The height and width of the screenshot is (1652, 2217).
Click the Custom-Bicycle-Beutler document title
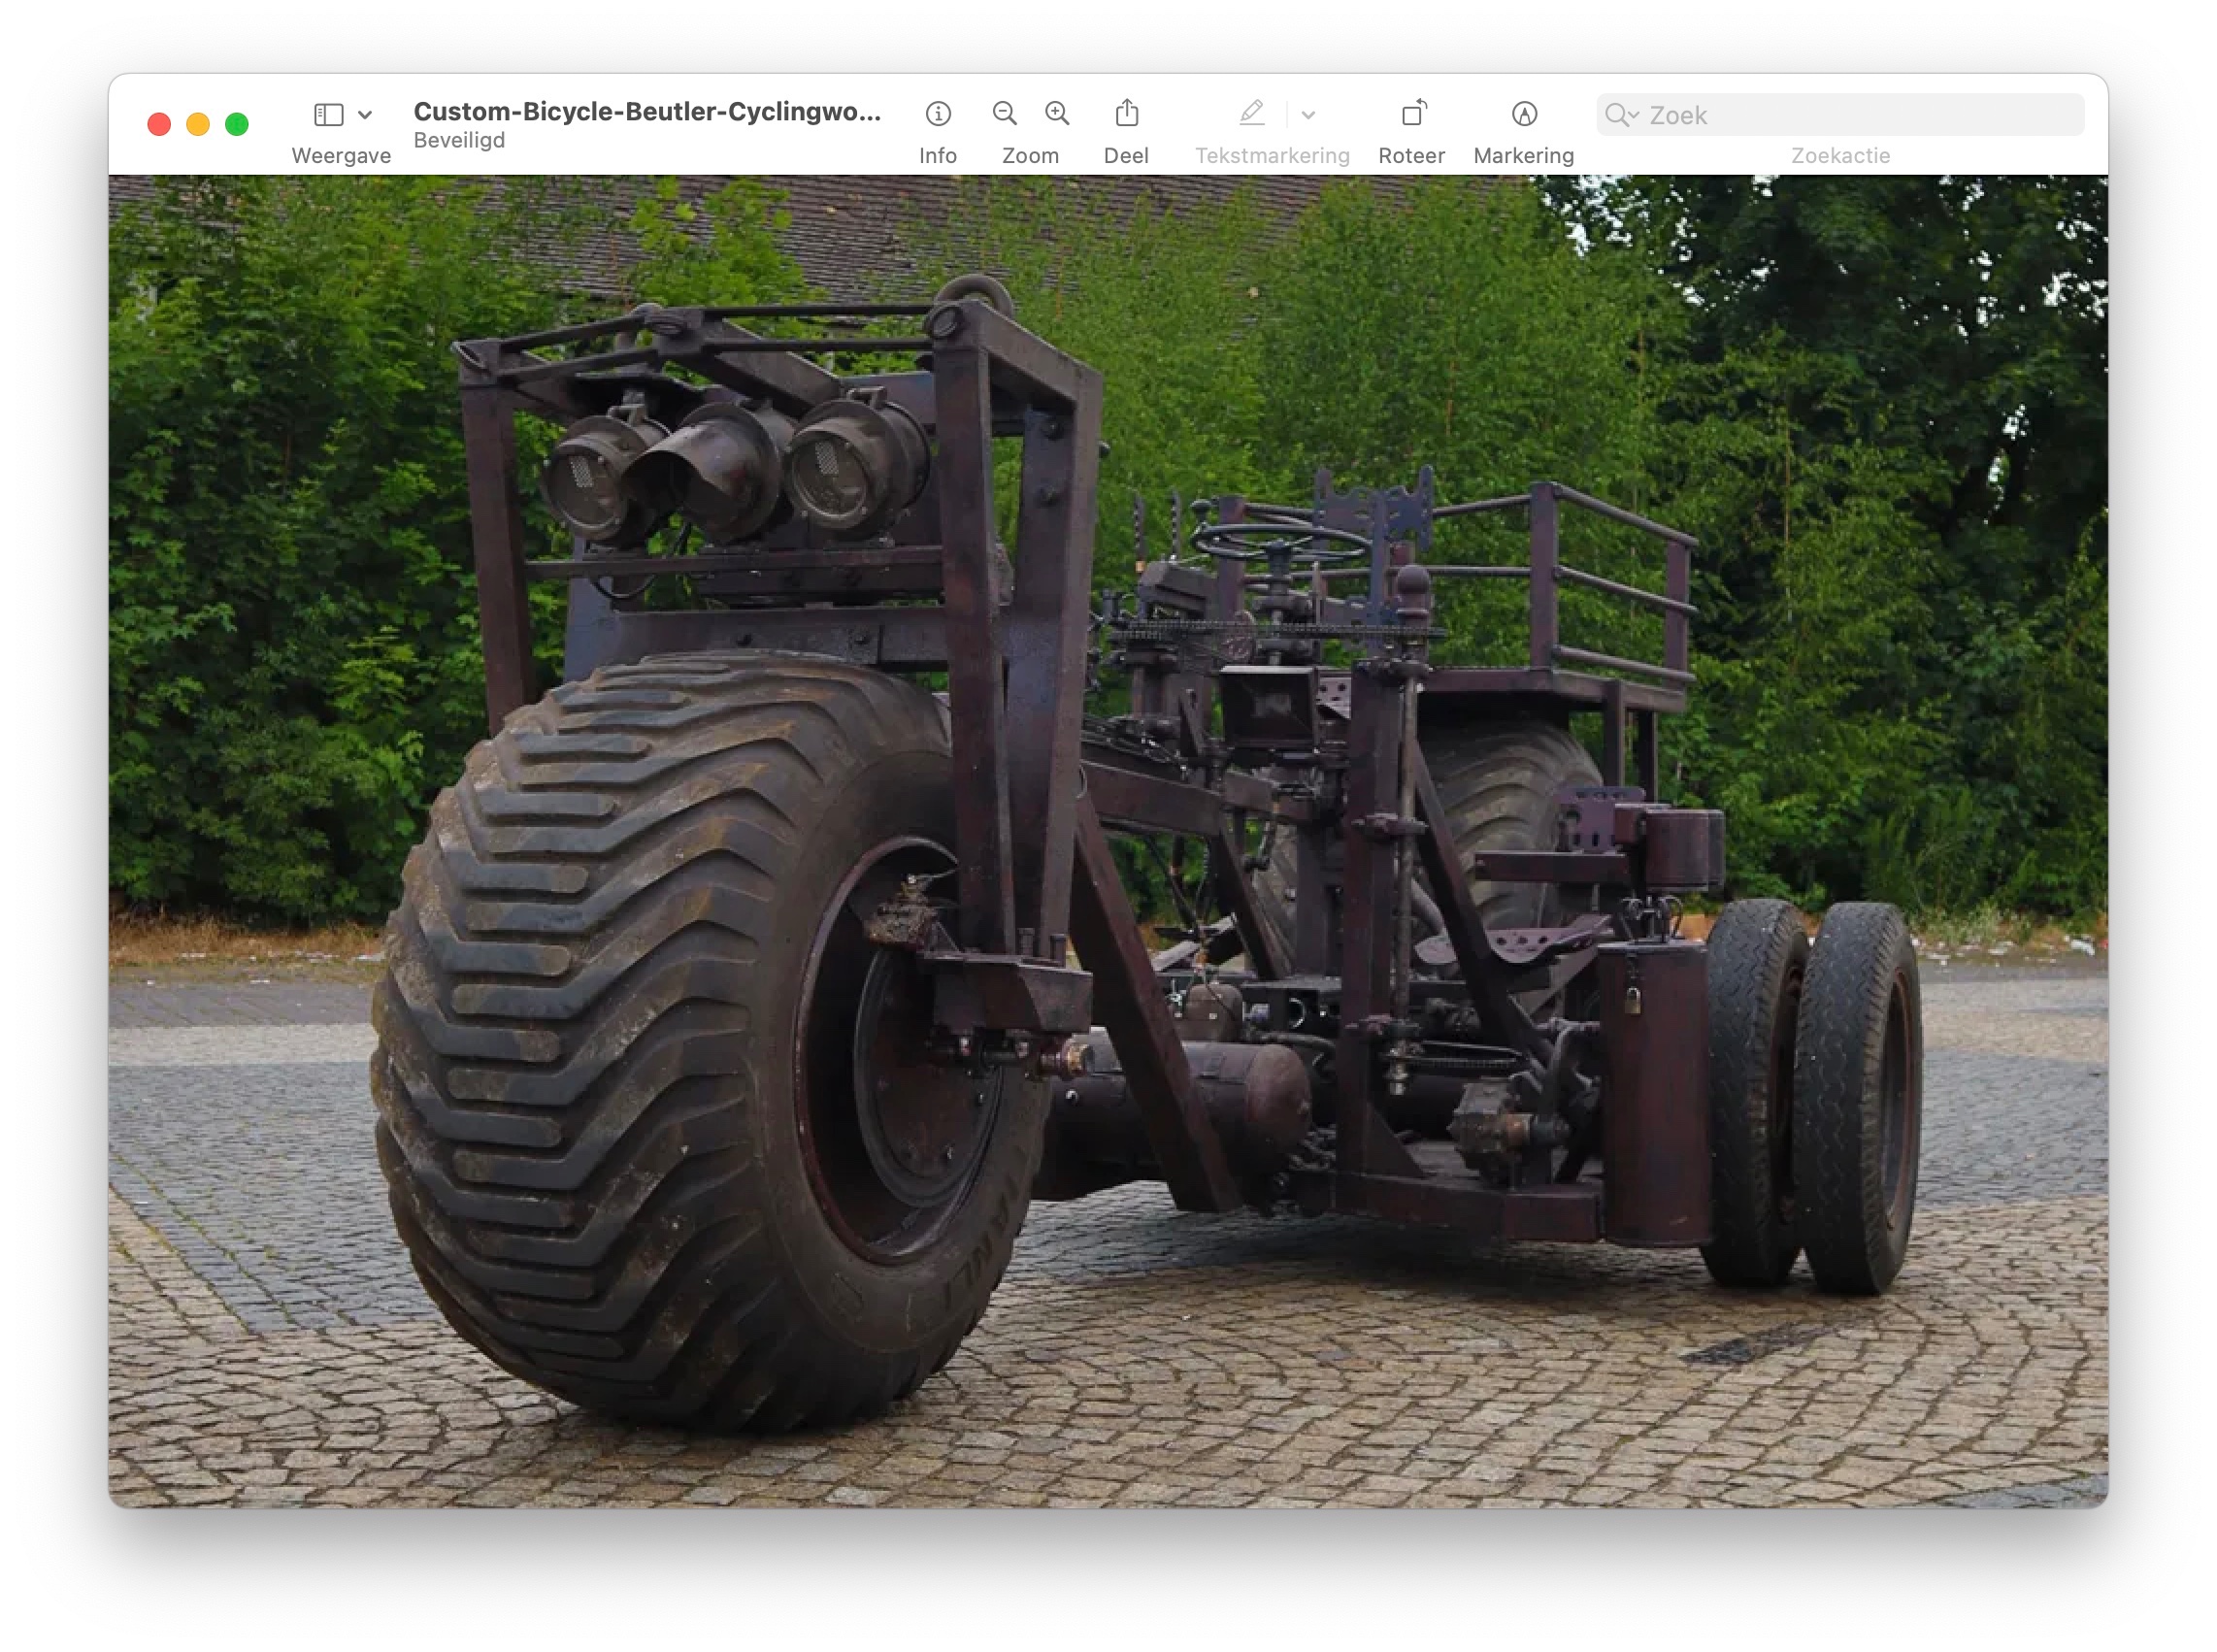(x=647, y=111)
